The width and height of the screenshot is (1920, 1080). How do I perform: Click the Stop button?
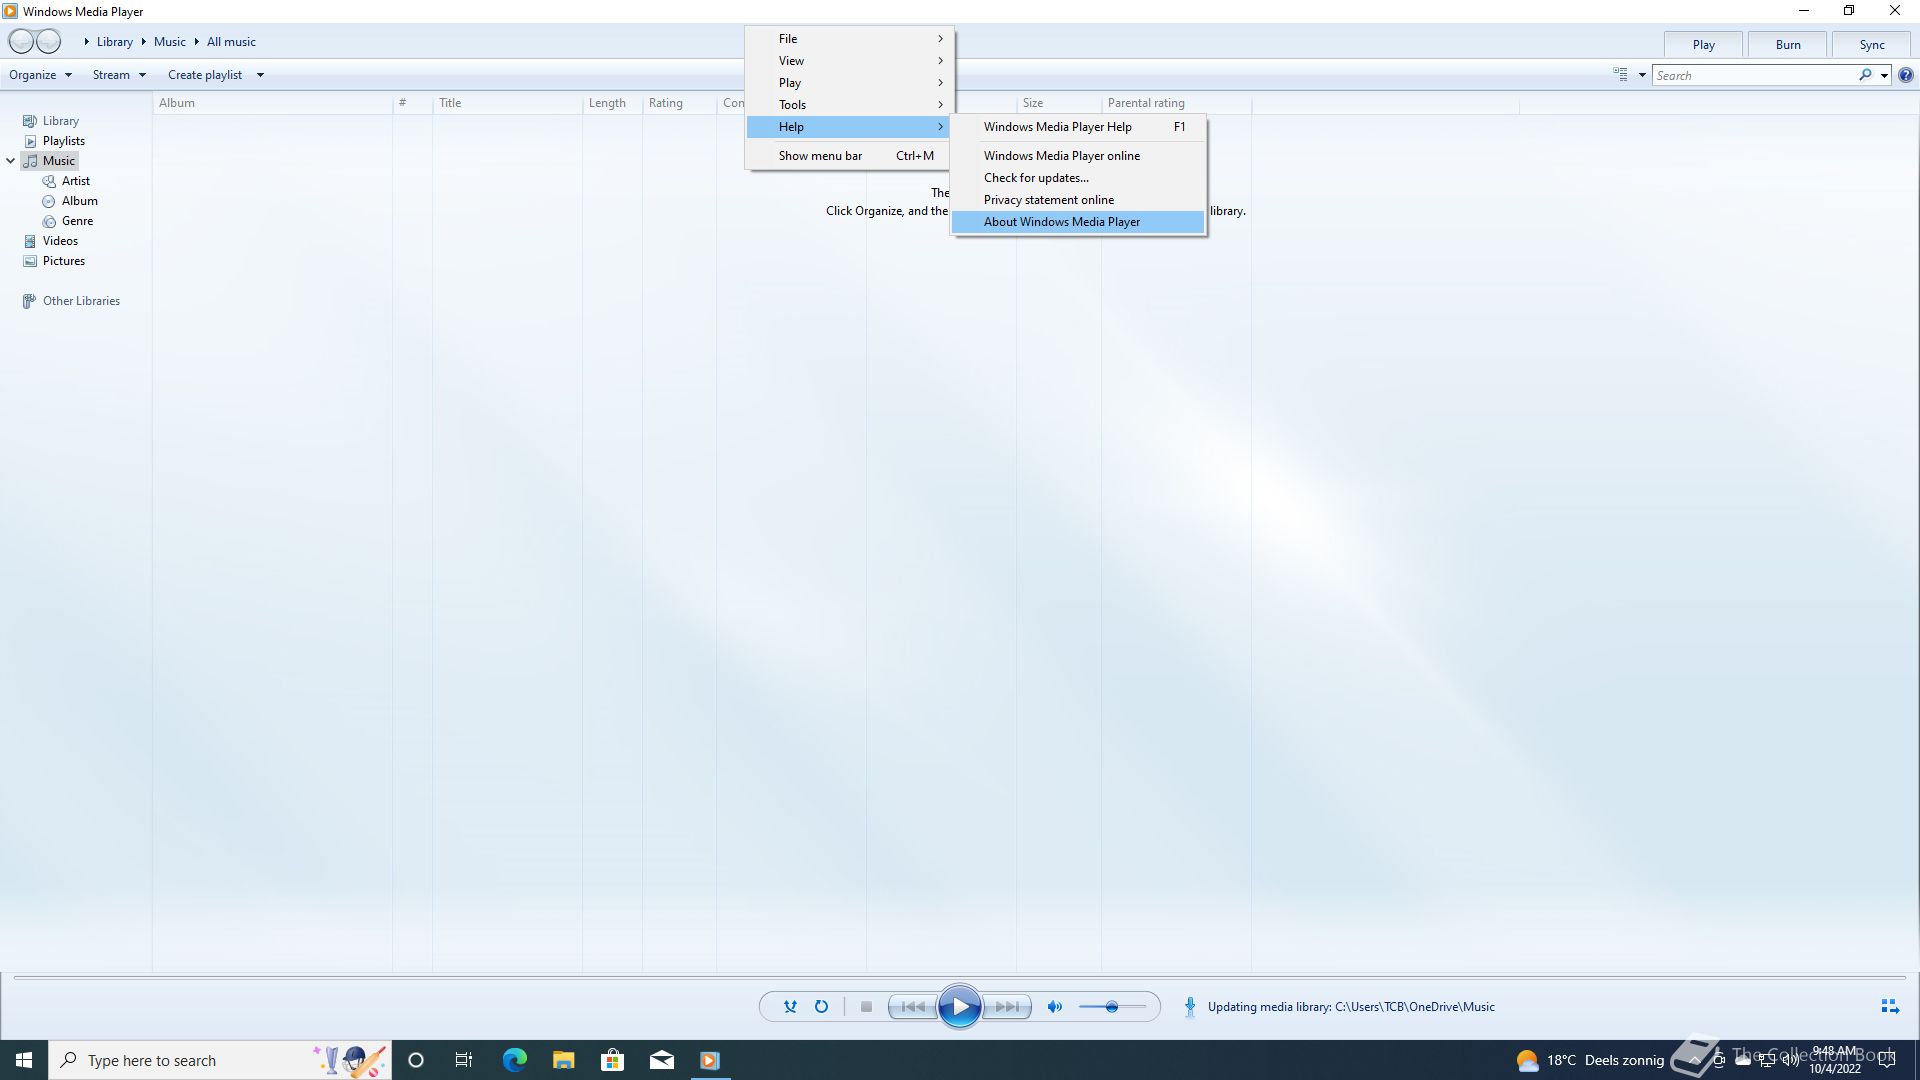pos(866,1007)
